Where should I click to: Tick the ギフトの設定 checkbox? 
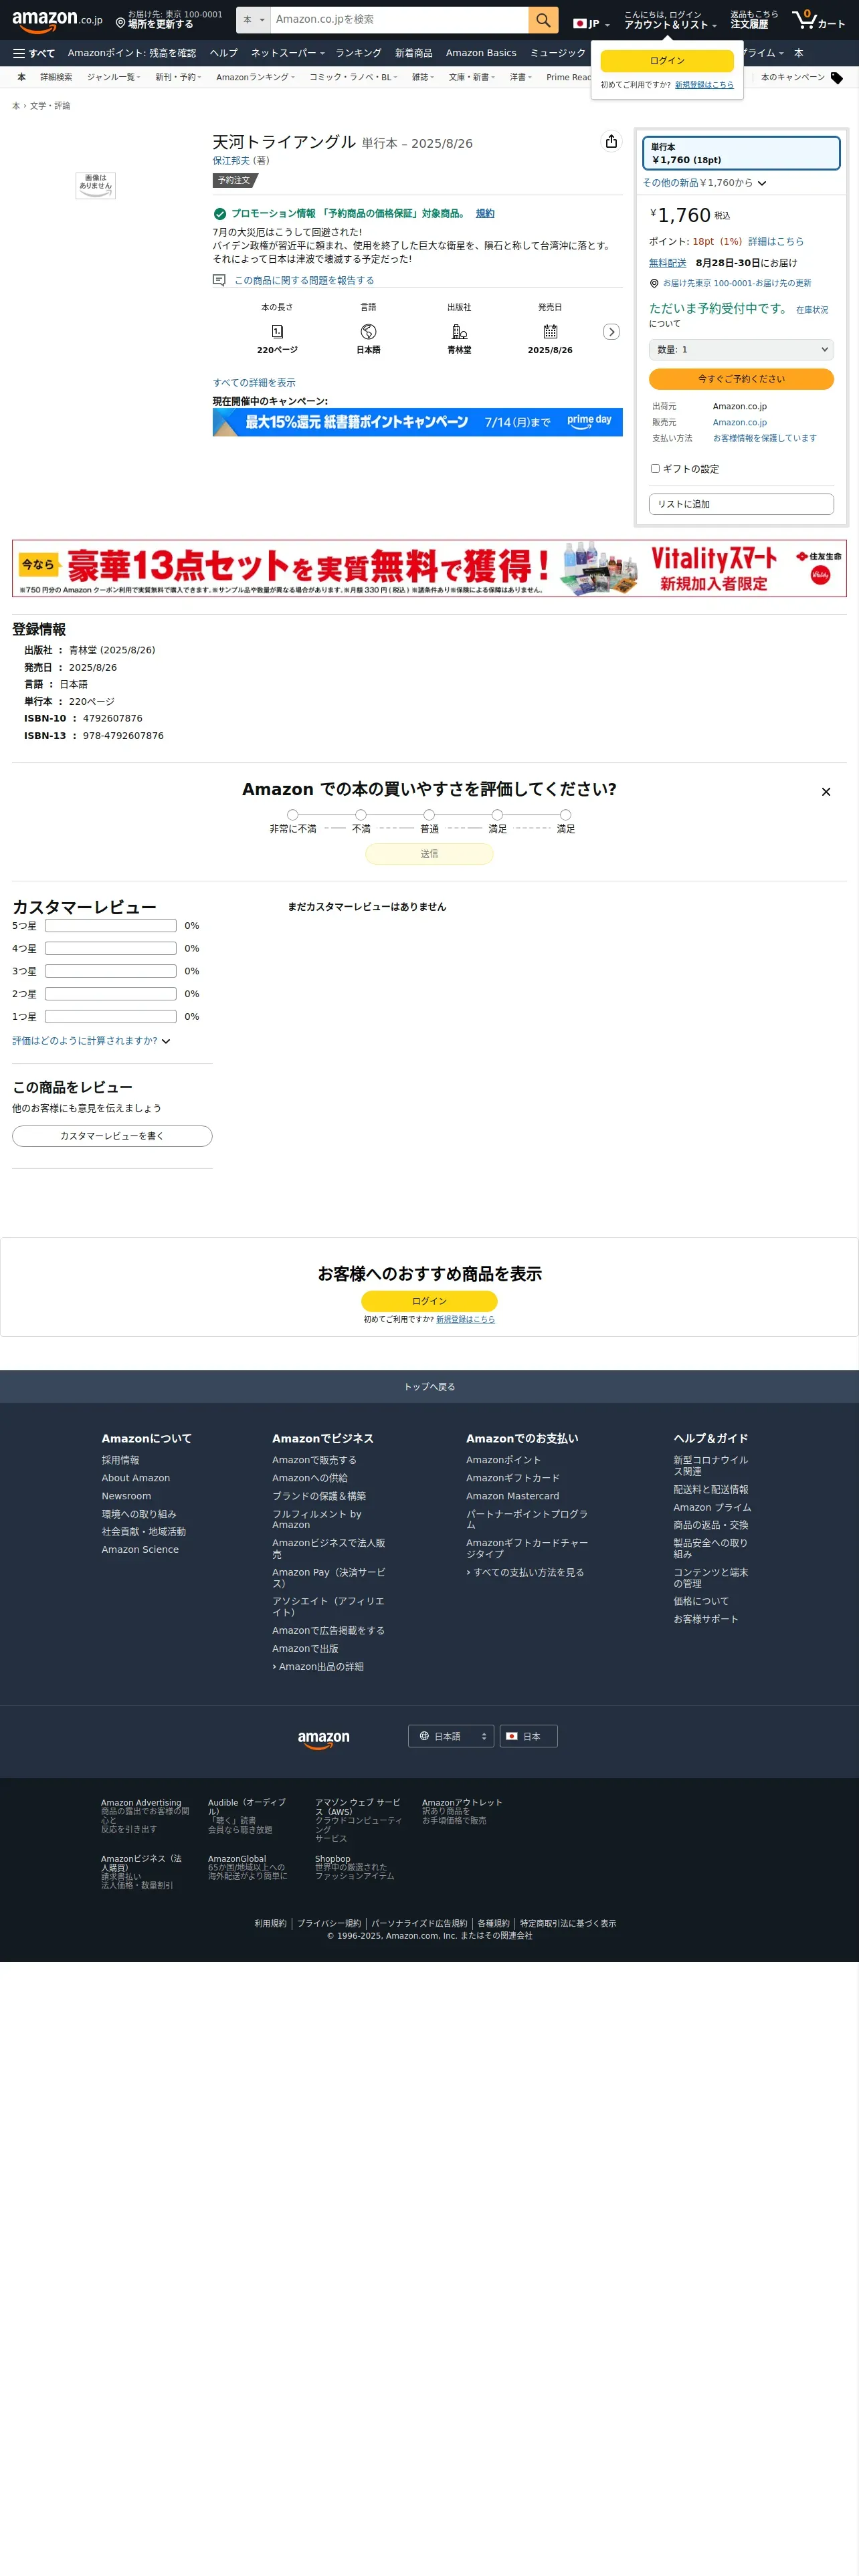click(655, 468)
